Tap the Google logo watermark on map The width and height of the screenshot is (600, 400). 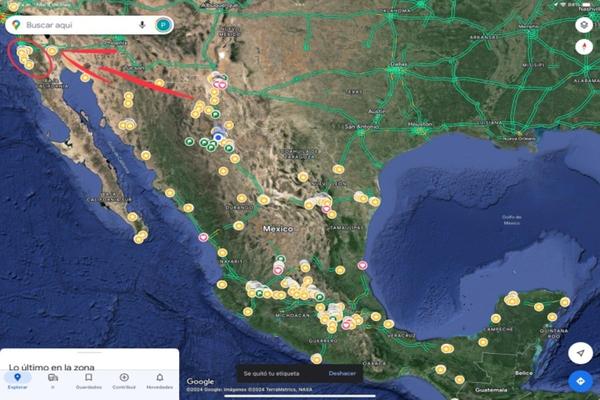(200, 381)
